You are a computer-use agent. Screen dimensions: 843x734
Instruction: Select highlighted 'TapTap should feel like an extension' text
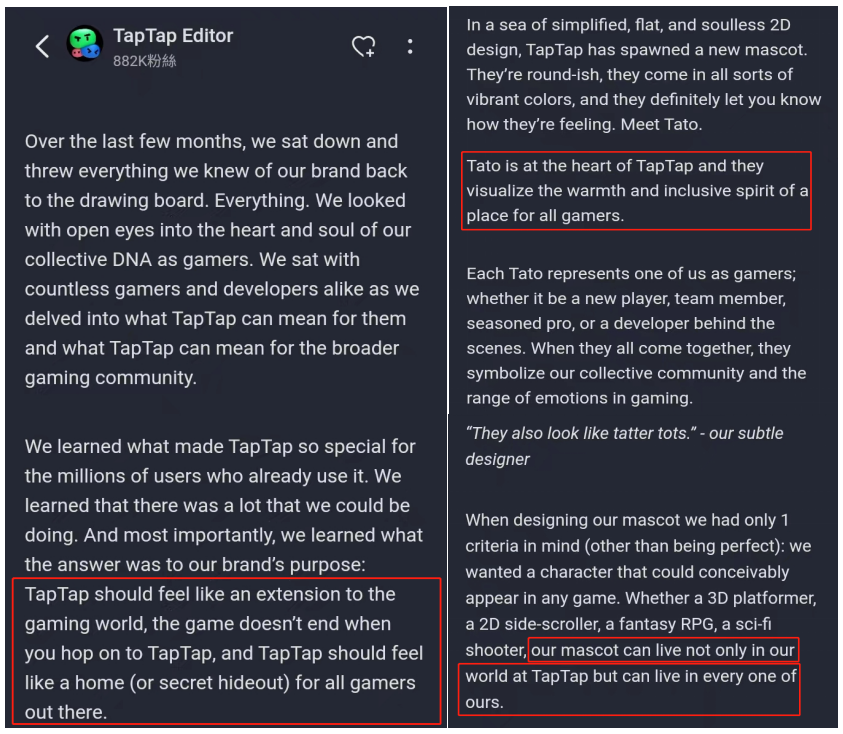click(x=226, y=651)
